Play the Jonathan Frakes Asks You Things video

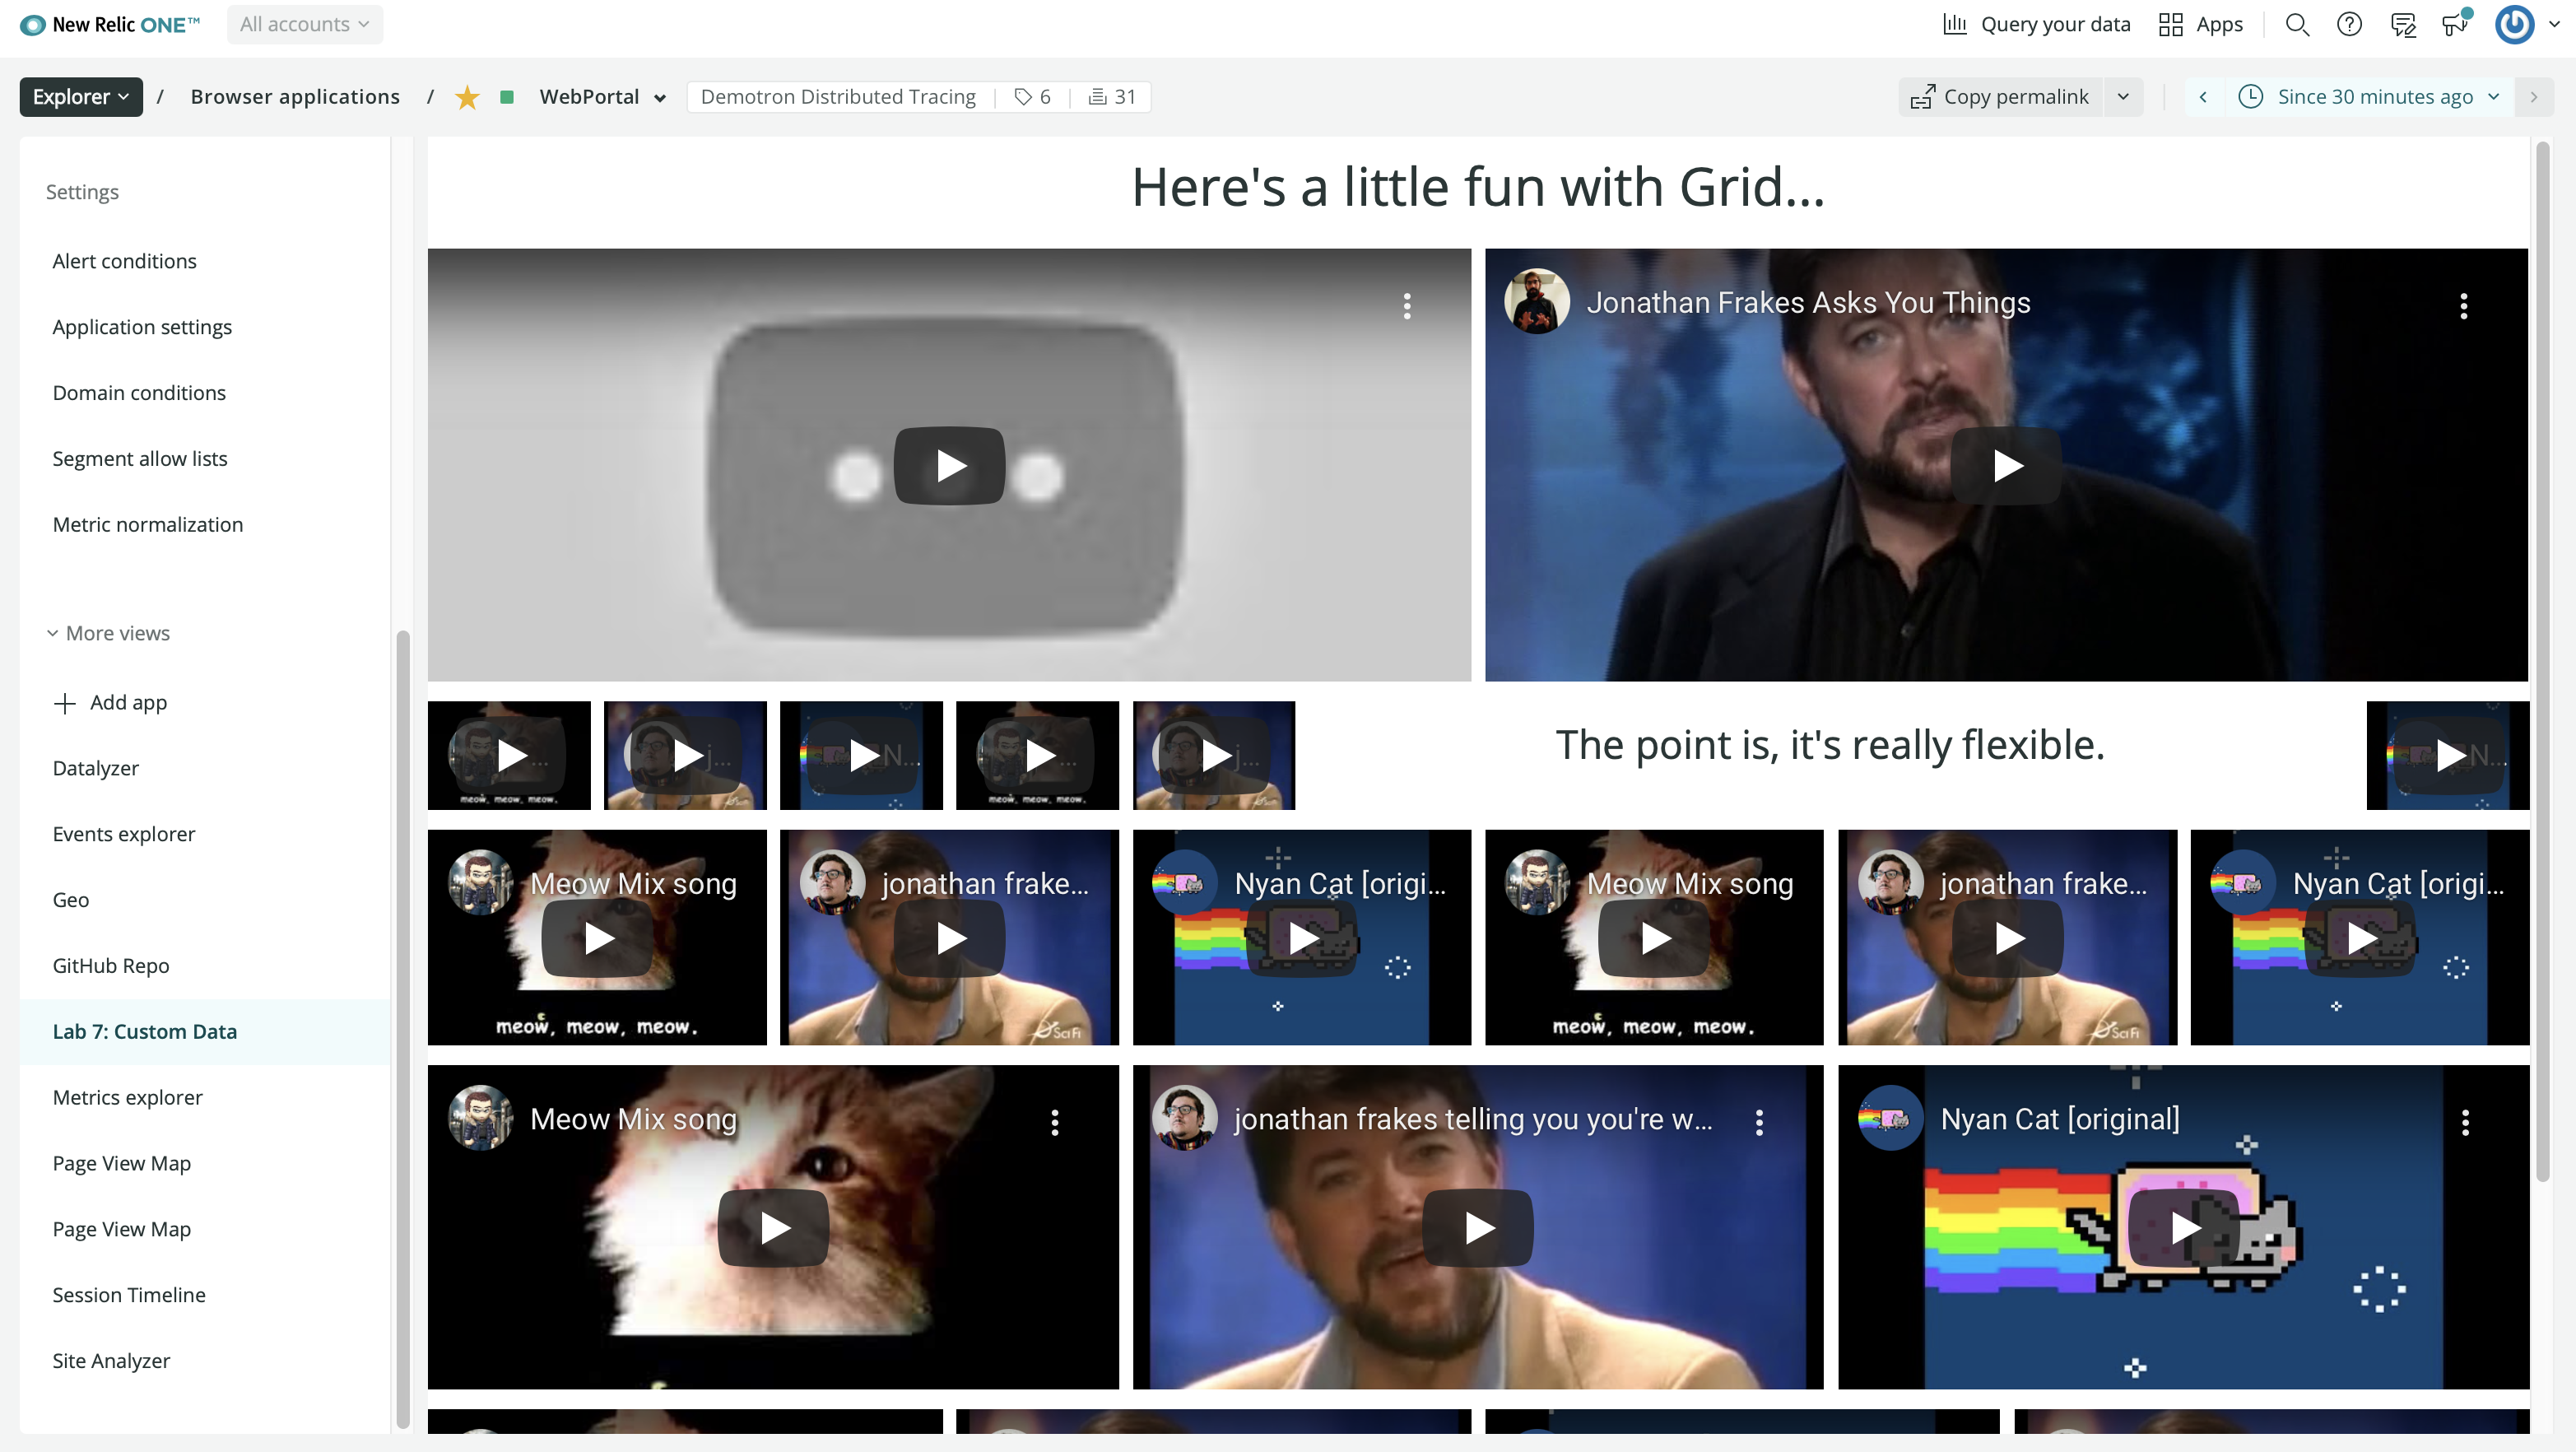click(2006, 466)
